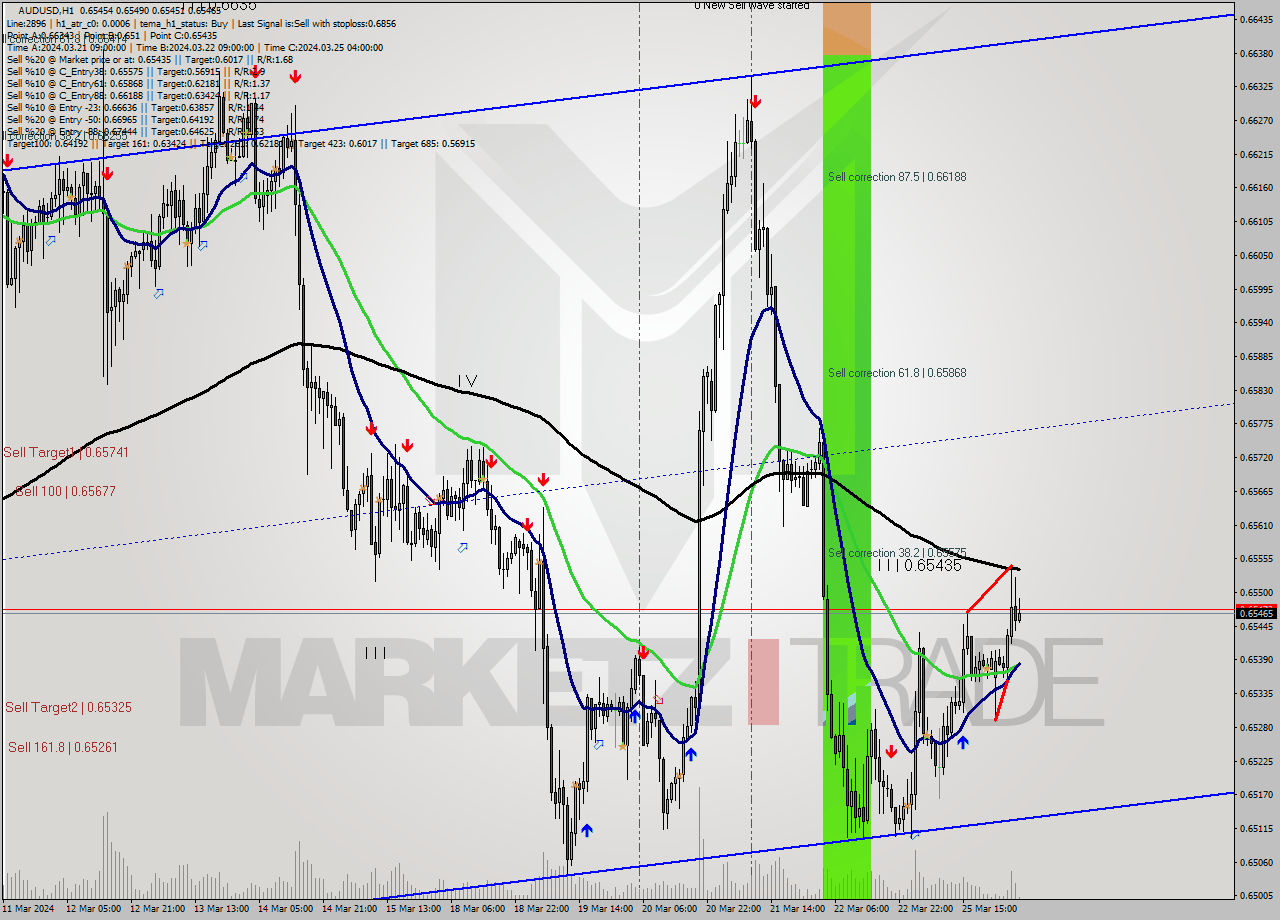
Task: Select the blue buy arrow under the 20 Mar 06:00 candles
Action: (690, 754)
